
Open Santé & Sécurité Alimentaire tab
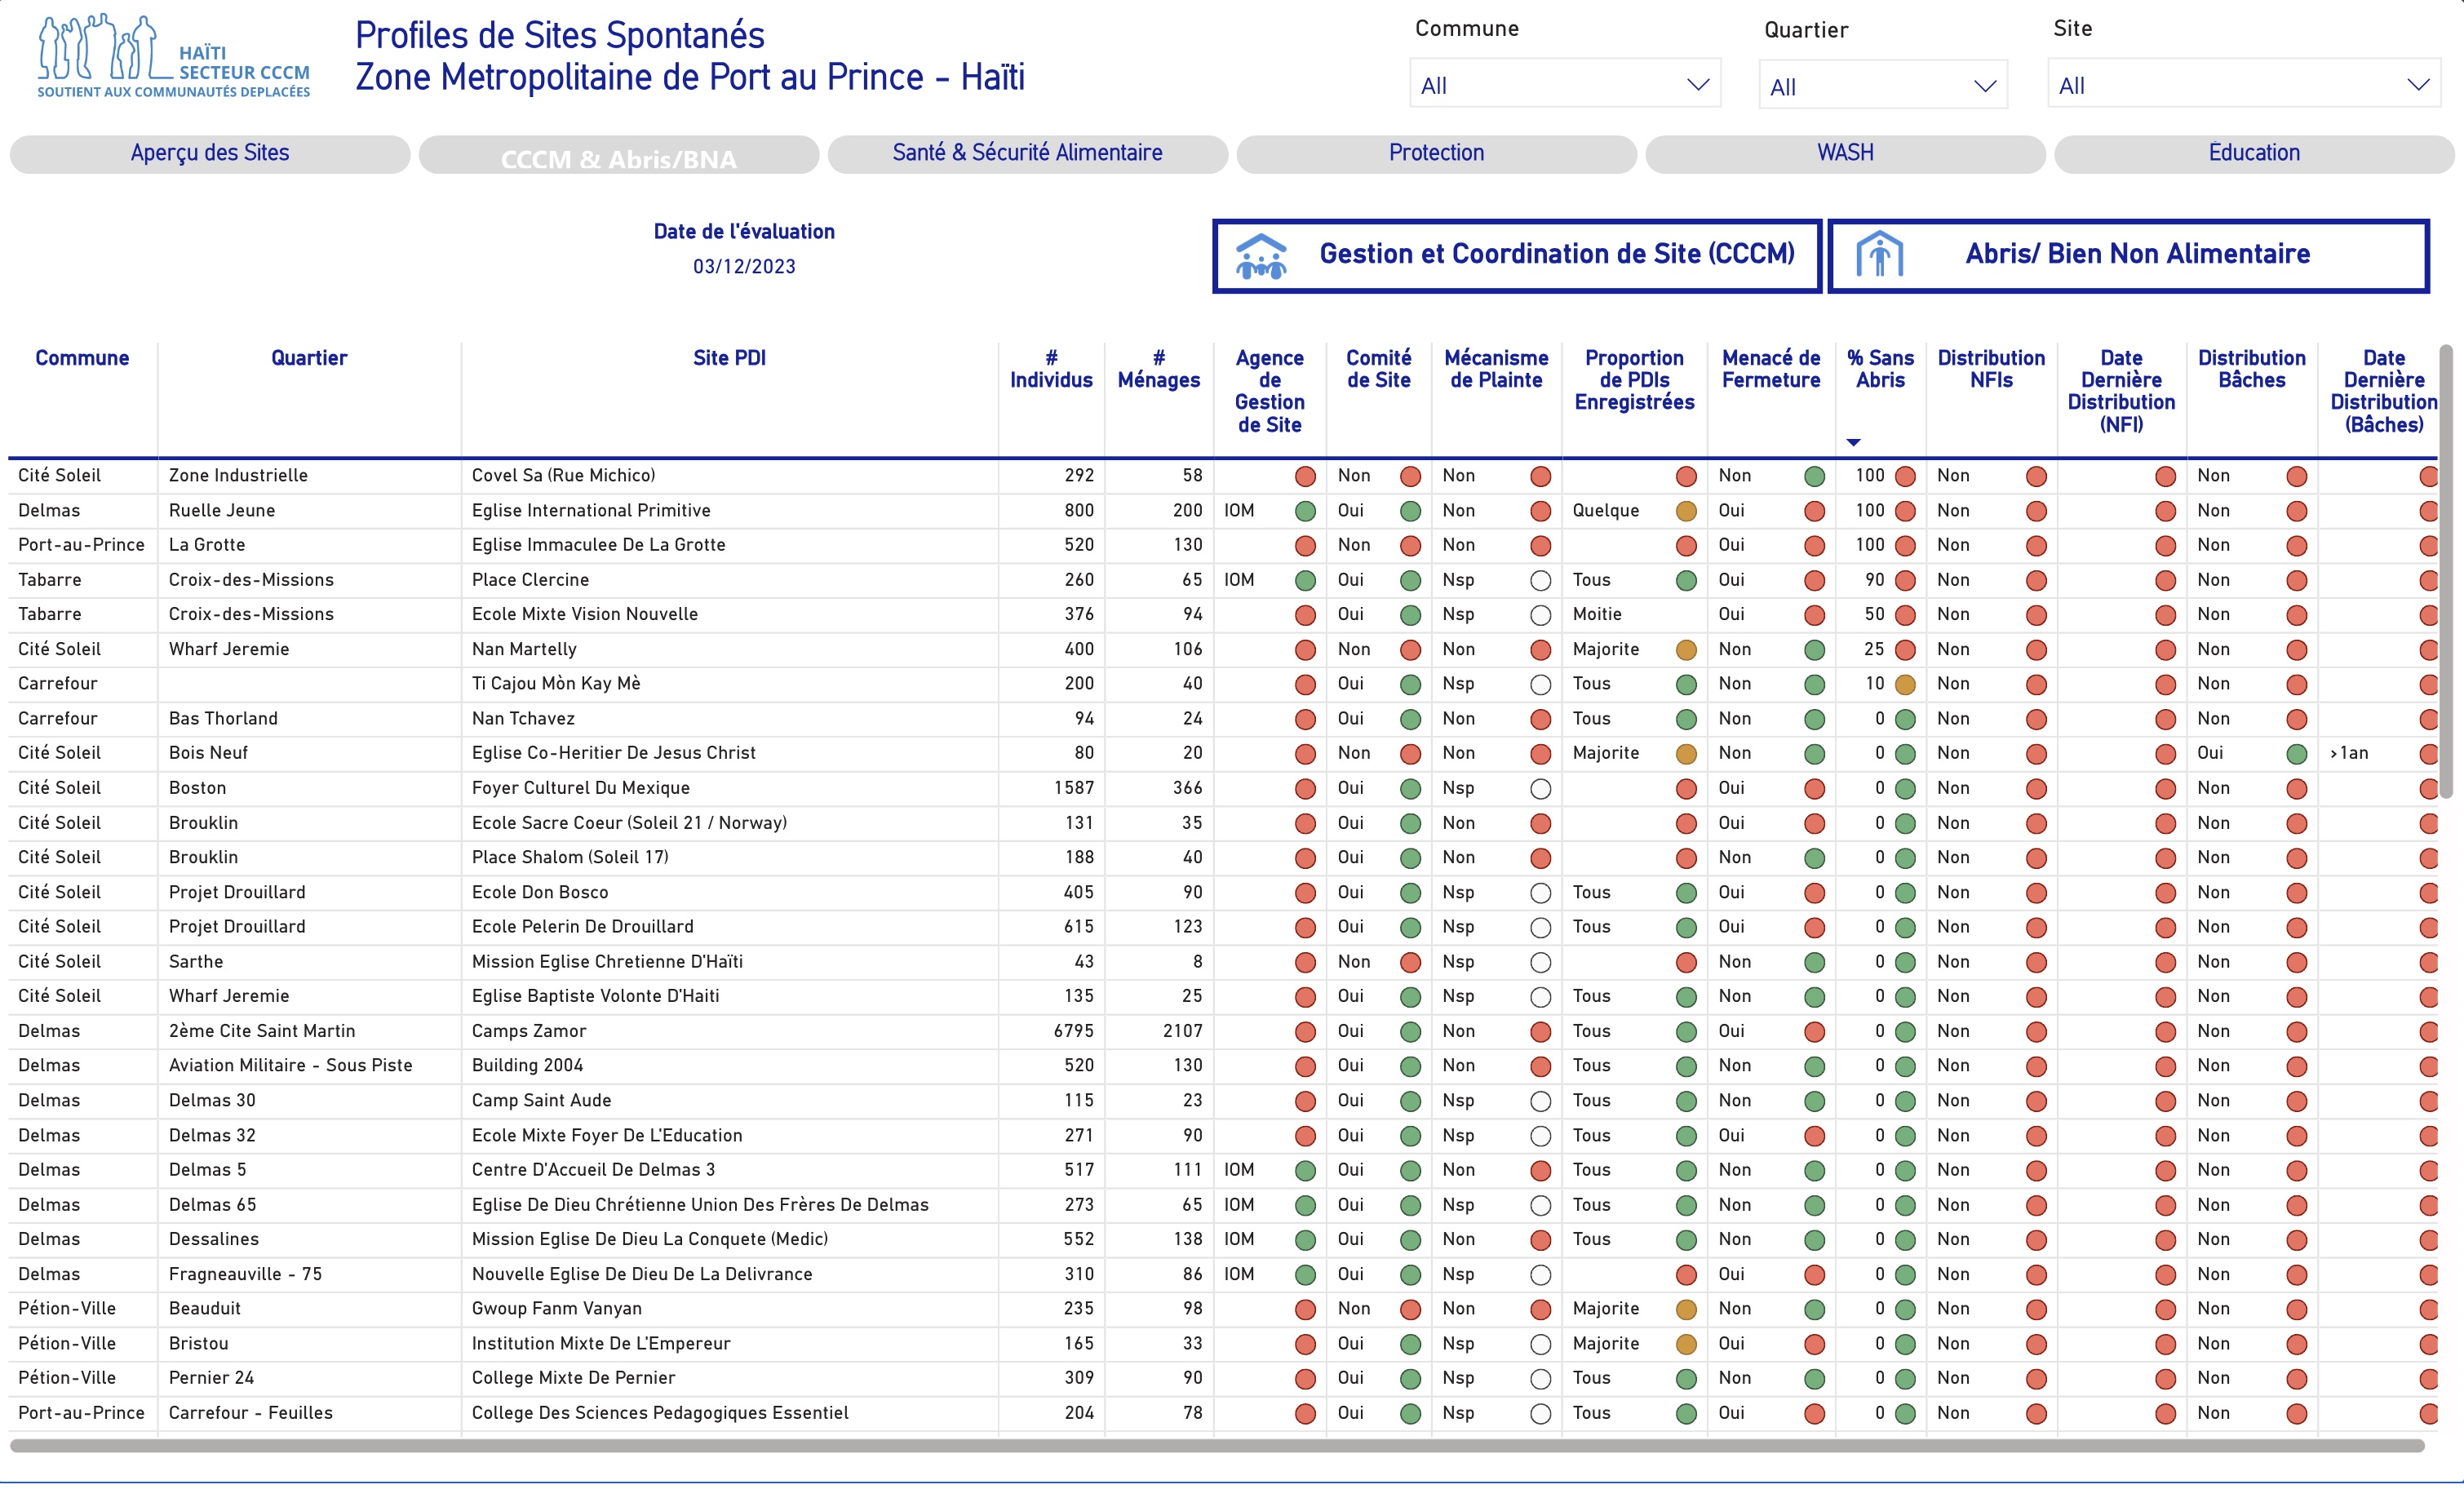coord(1027,153)
